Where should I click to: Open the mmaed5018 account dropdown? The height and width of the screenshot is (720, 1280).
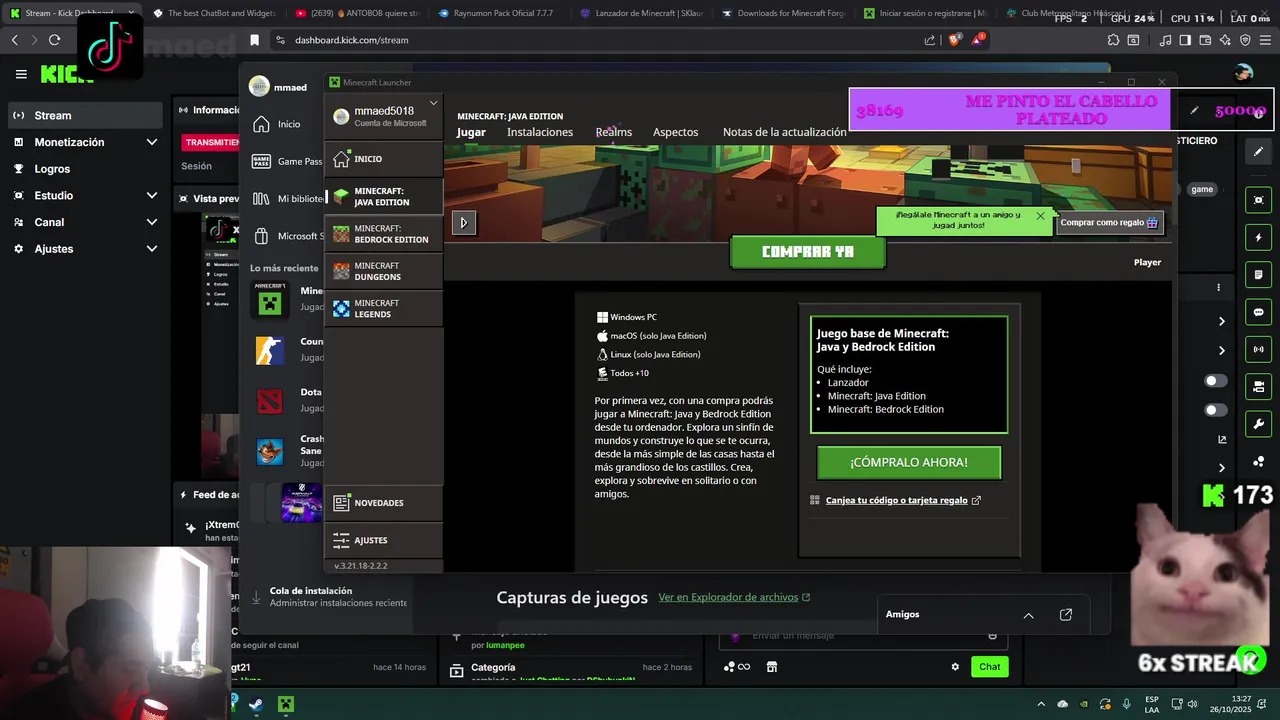[x=384, y=116]
